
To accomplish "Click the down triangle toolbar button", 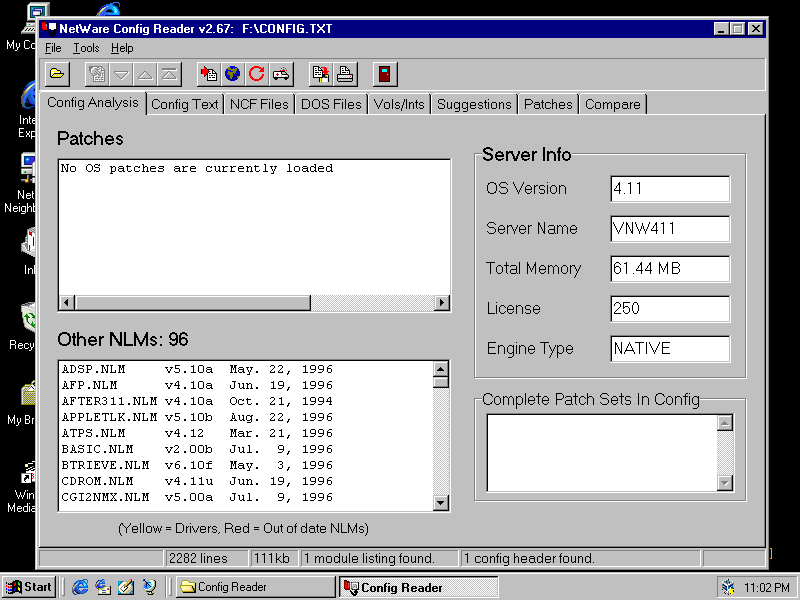I will (x=121, y=74).
